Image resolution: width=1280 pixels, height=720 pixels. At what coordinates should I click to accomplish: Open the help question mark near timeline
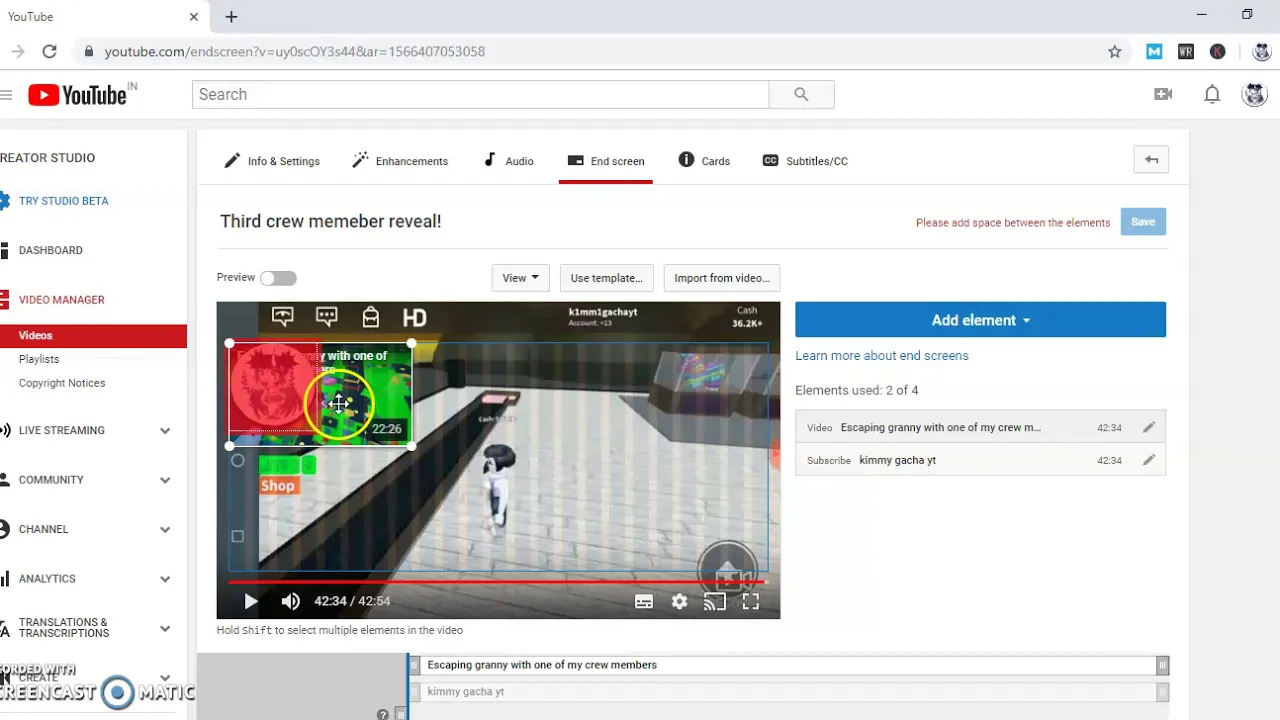382,714
